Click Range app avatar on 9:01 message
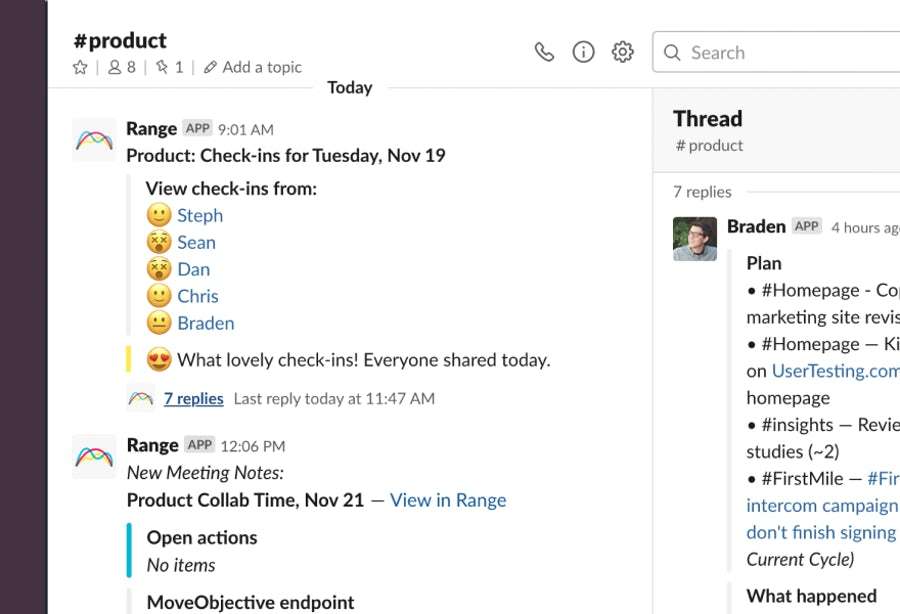The image size is (900, 614). [x=94, y=140]
